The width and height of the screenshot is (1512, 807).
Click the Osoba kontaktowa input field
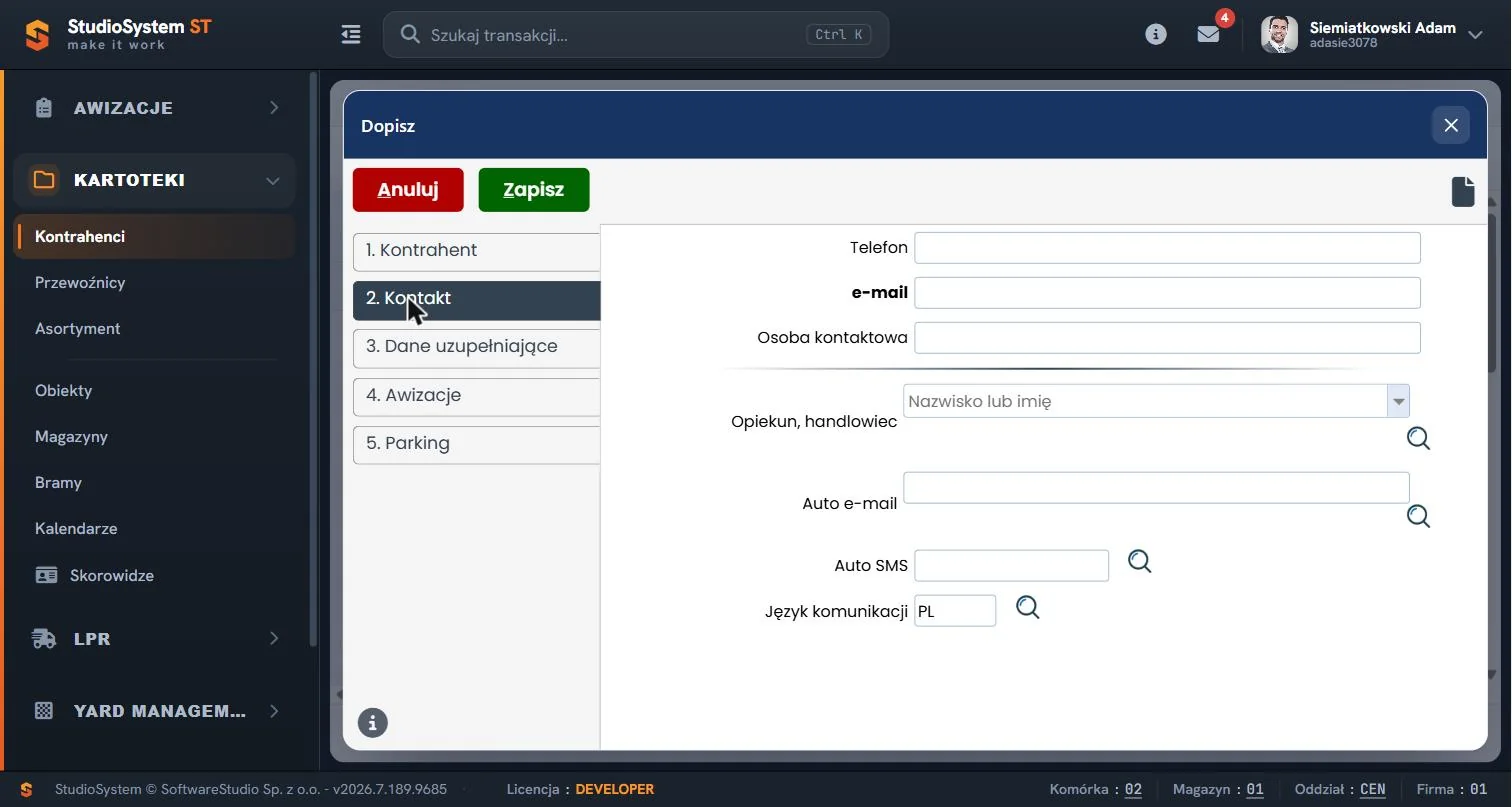(x=1167, y=338)
